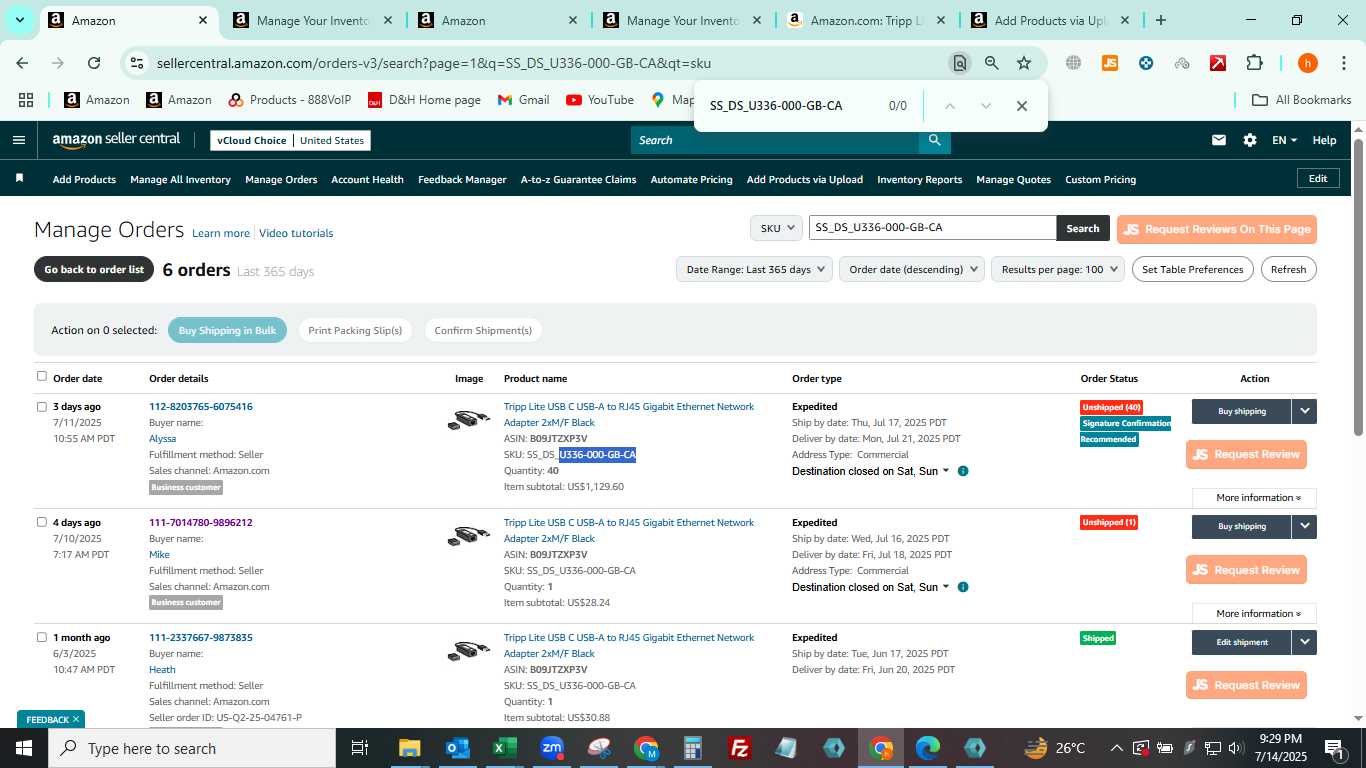Switch to the Amazon.com: Tripp Lite browser tab
The height and width of the screenshot is (768, 1366).
point(864,20)
